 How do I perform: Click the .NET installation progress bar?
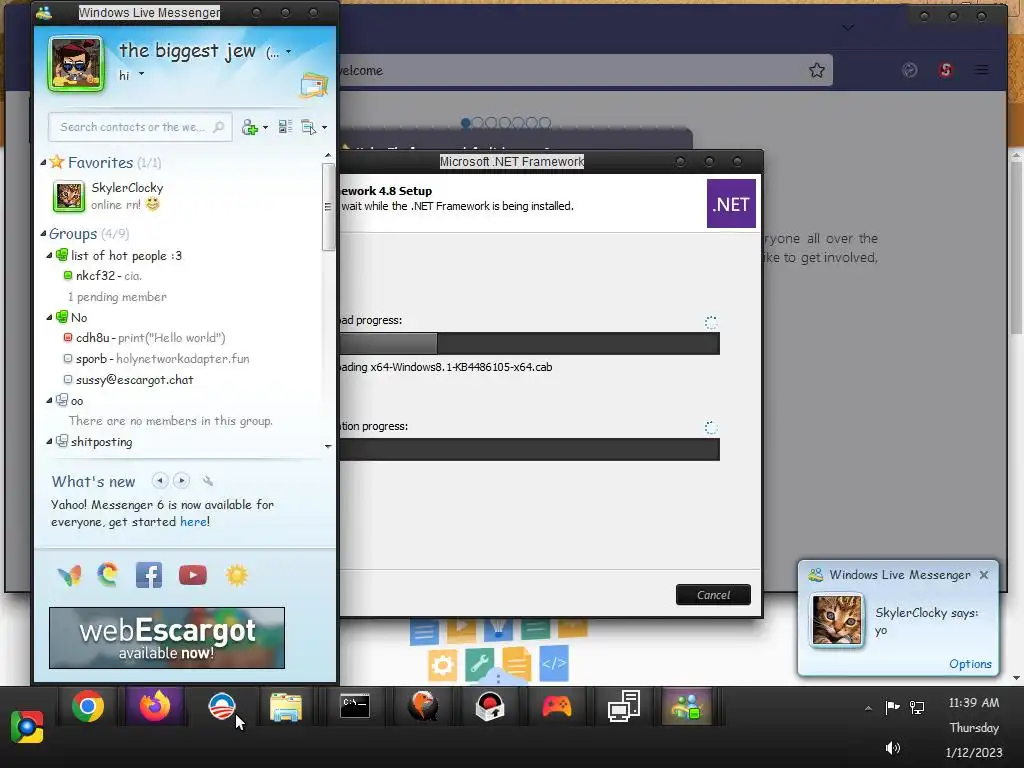coord(529,449)
